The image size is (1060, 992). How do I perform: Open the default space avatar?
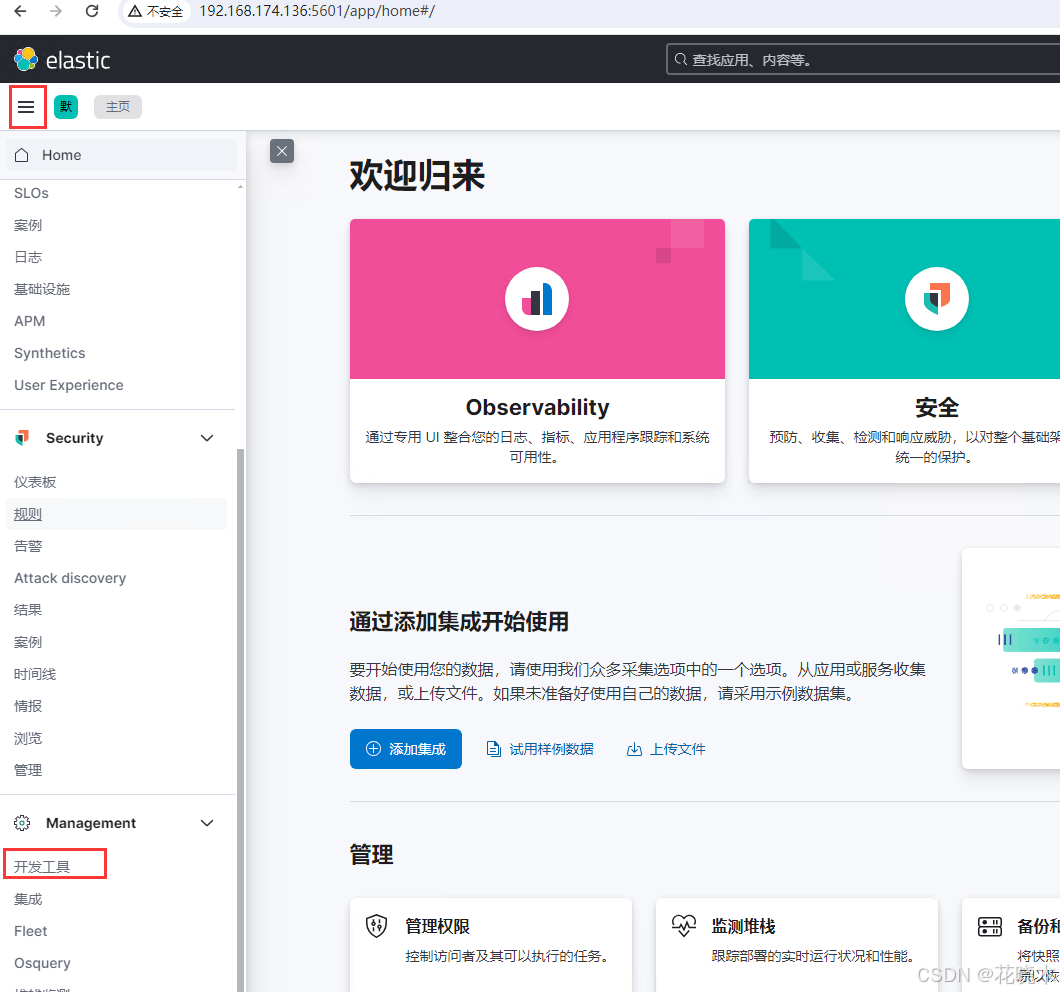(x=66, y=107)
